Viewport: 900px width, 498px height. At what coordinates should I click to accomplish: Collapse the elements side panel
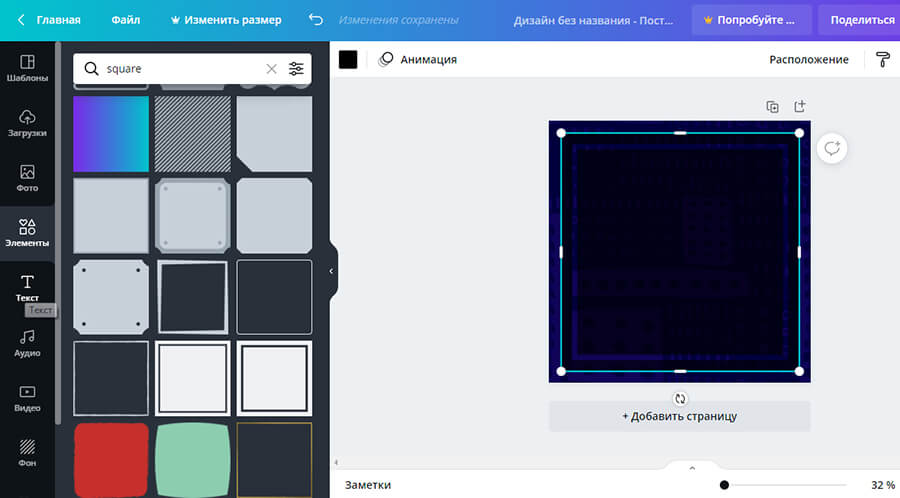tap(331, 271)
